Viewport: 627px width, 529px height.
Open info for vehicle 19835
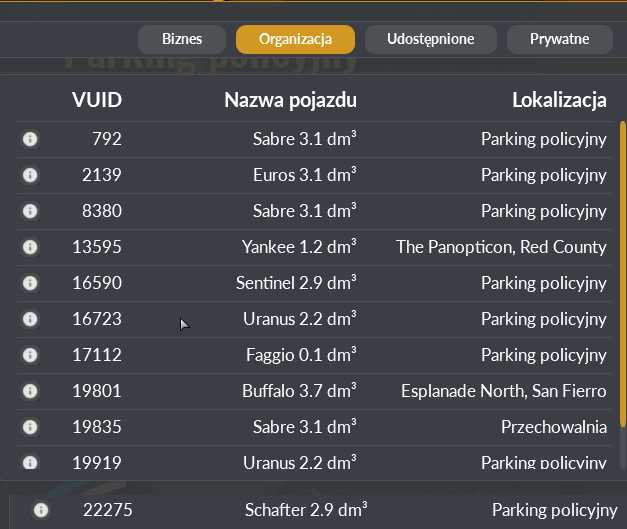[x=30, y=427]
